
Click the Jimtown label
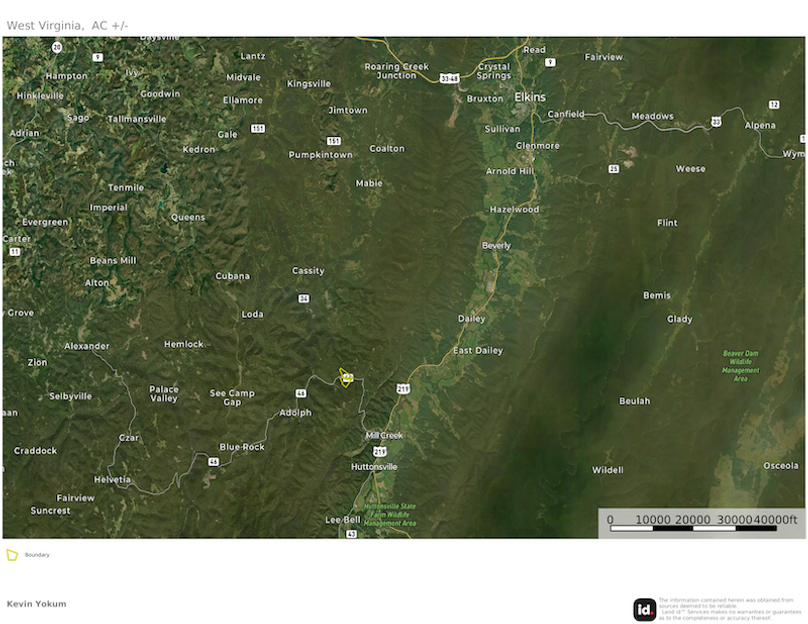pos(348,110)
